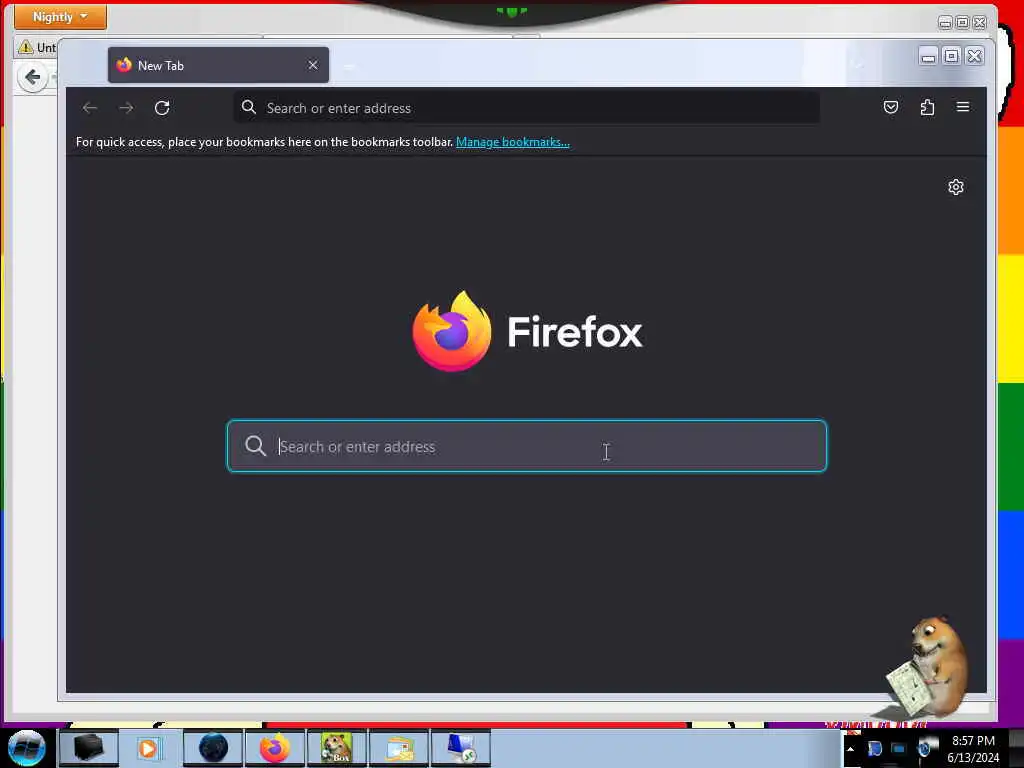Screen dimensions: 1024x768
Task: Open the Windows Start orb
Action: click(26, 748)
